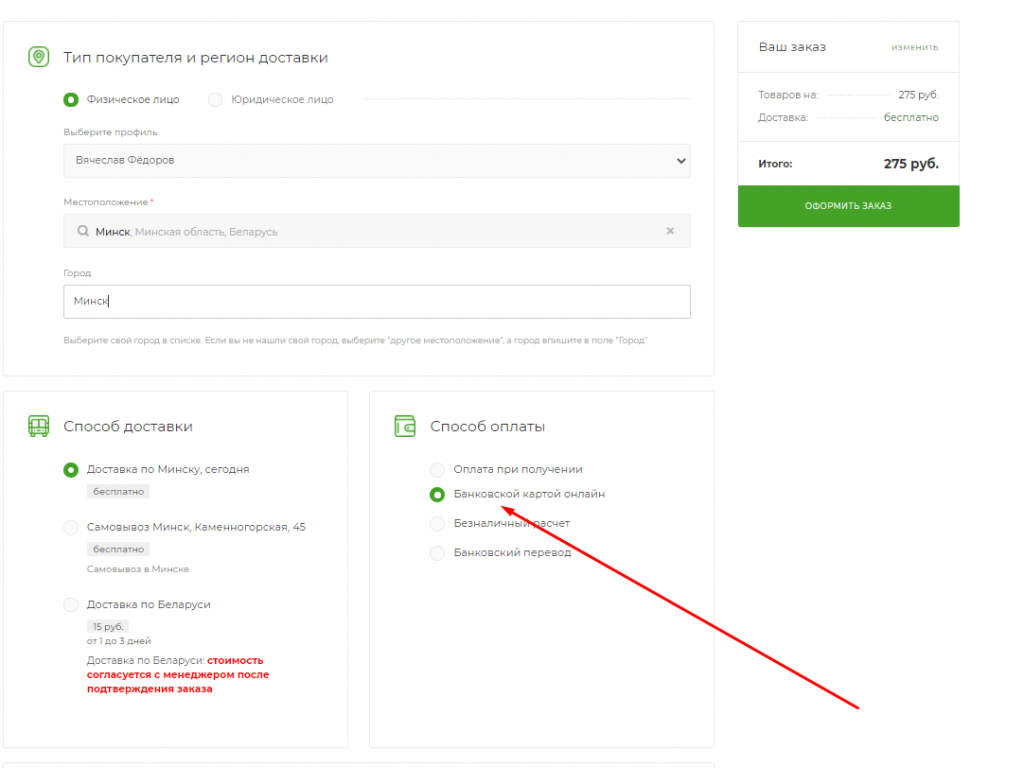This screenshot has height=768, width=1024.
Task: Click the bus icon next to Способ доставки
Action: pyautogui.click(x=38, y=427)
